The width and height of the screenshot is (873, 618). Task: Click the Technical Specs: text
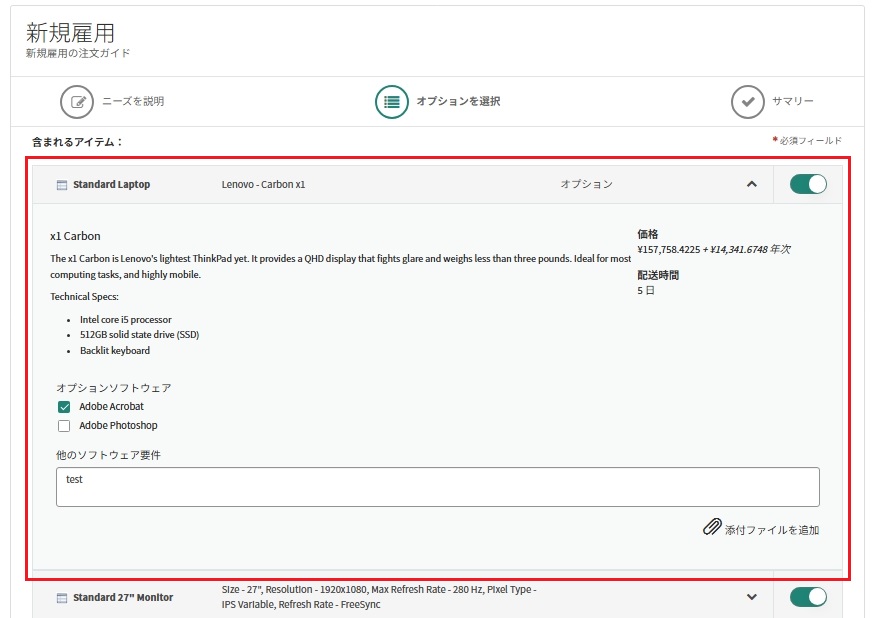point(84,297)
